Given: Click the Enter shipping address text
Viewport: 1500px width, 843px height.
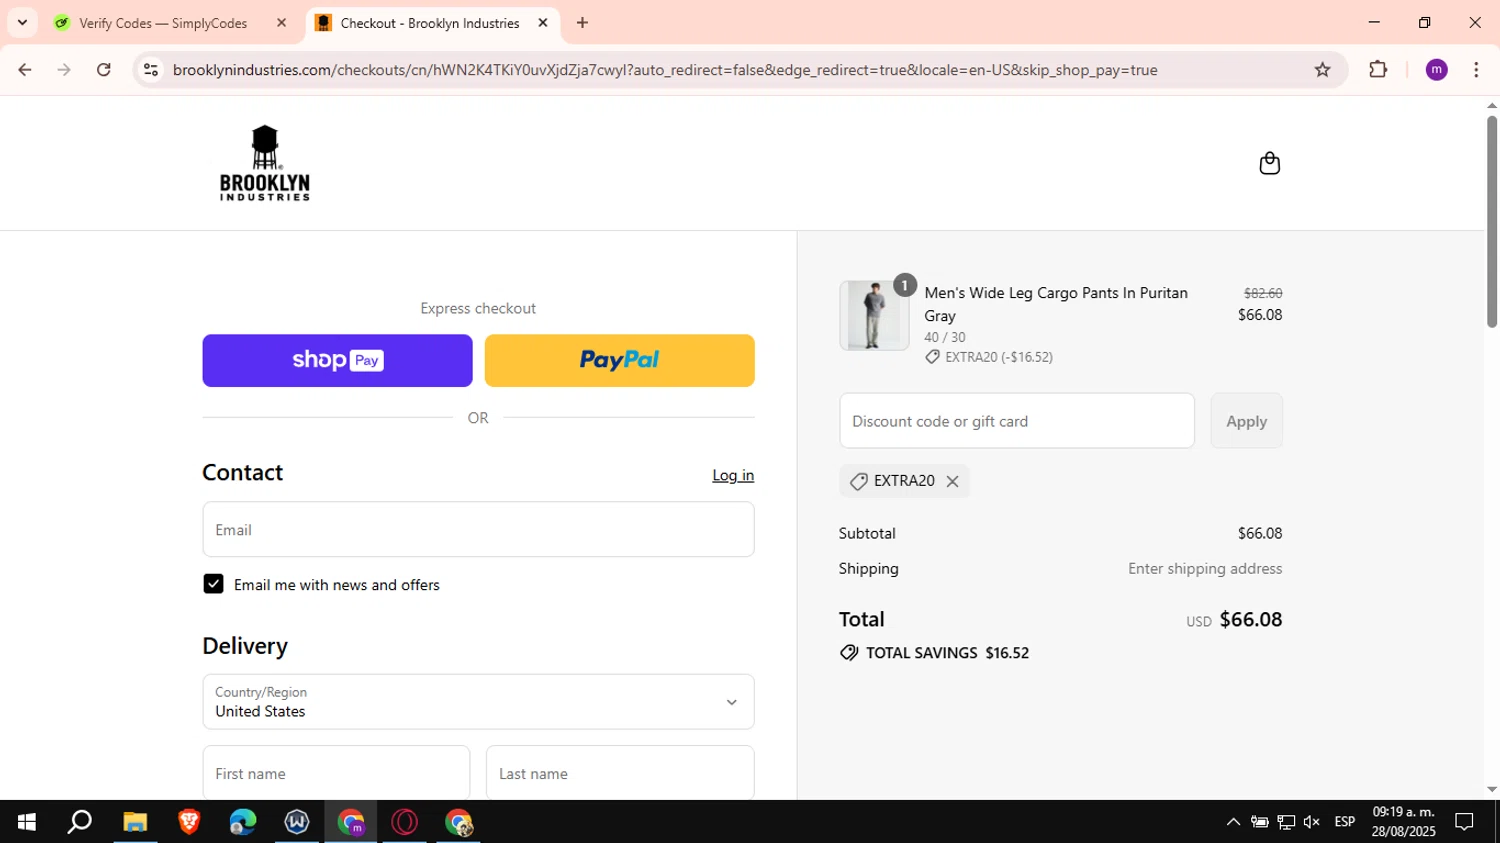Looking at the screenshot, I should (x=1205, y=568).
